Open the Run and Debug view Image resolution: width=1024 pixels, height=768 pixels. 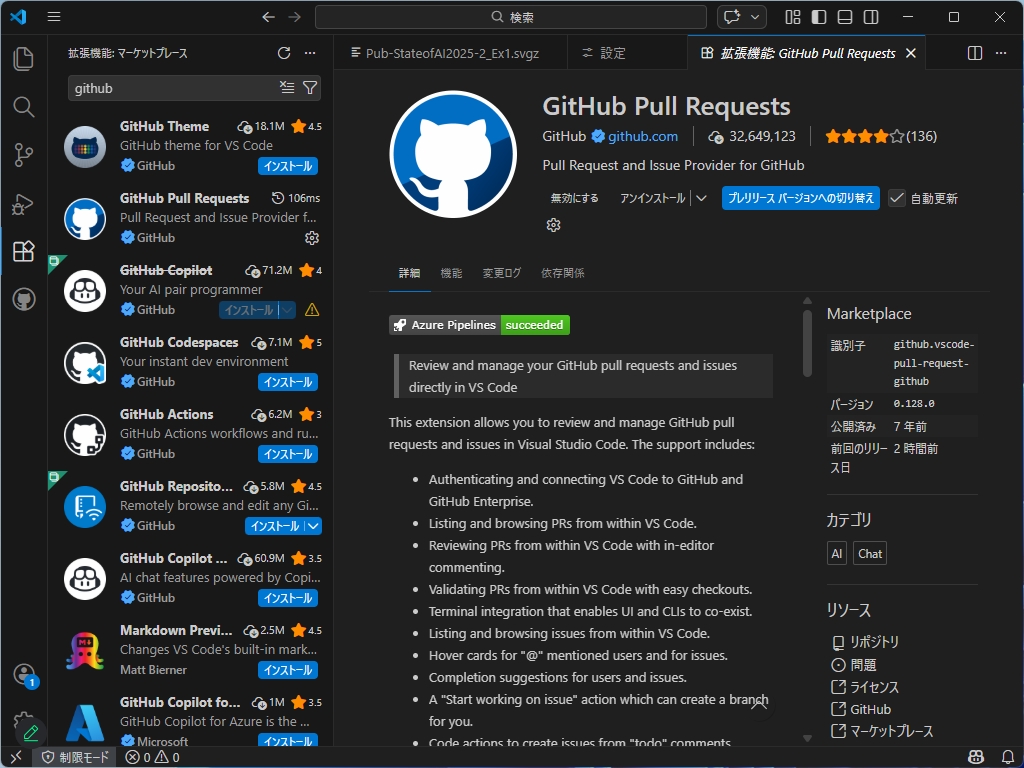click(24, 203)
